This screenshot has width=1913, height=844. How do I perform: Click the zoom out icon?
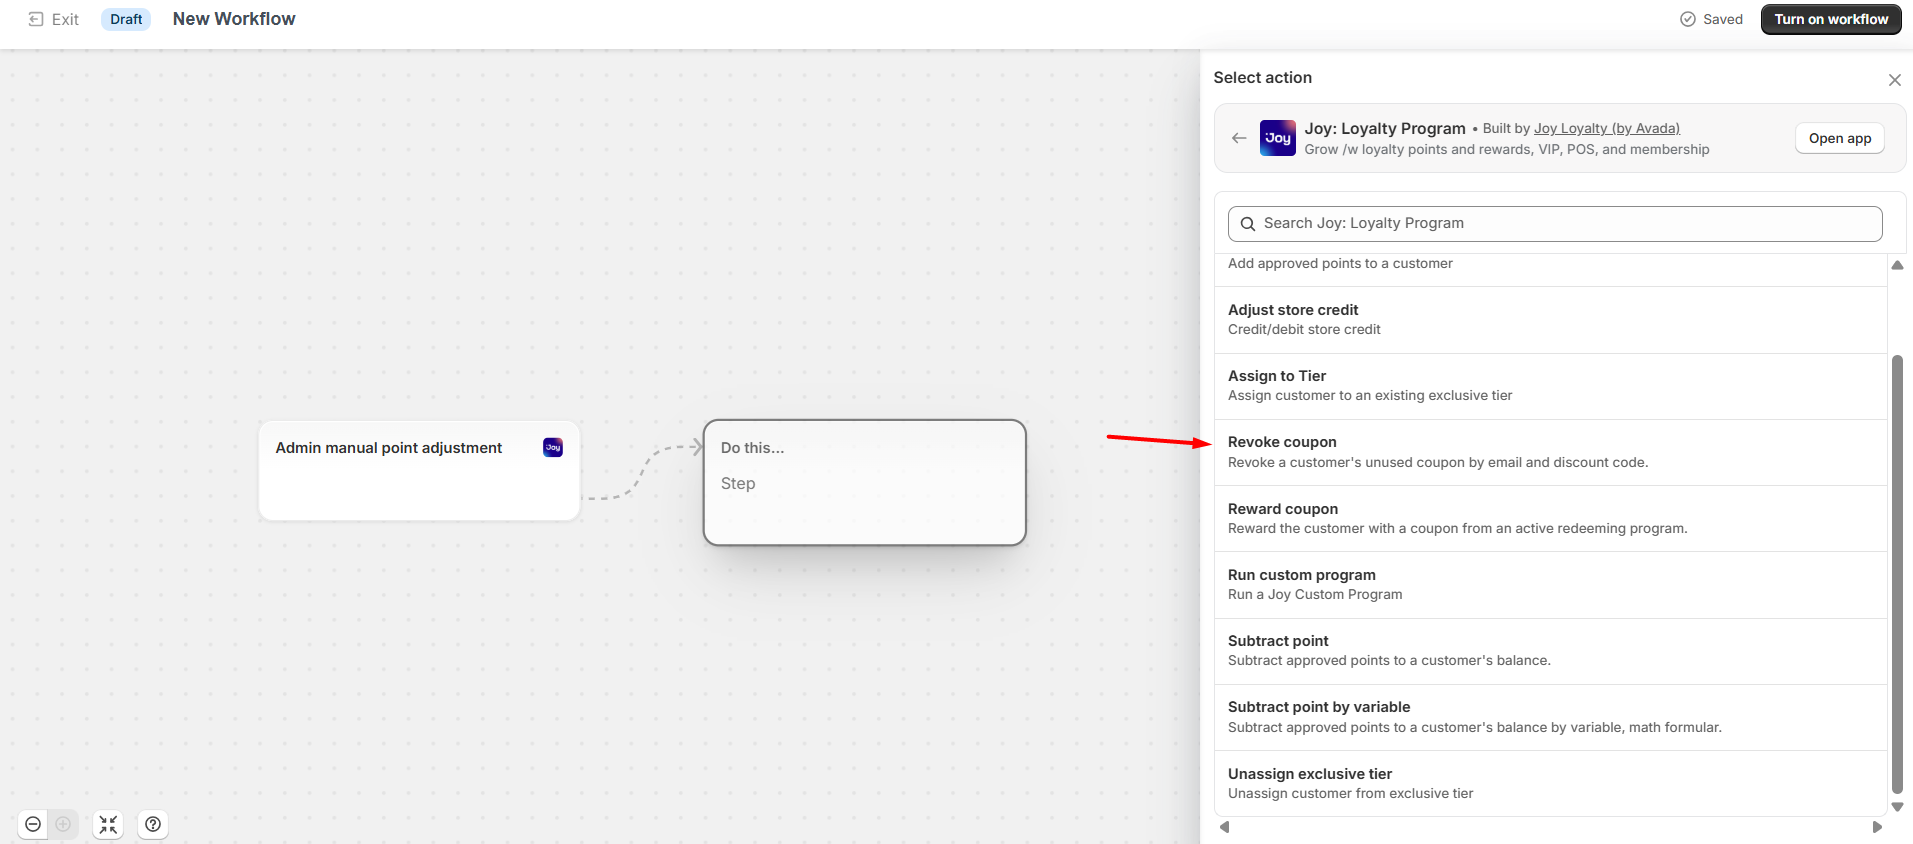click(33, 824)
